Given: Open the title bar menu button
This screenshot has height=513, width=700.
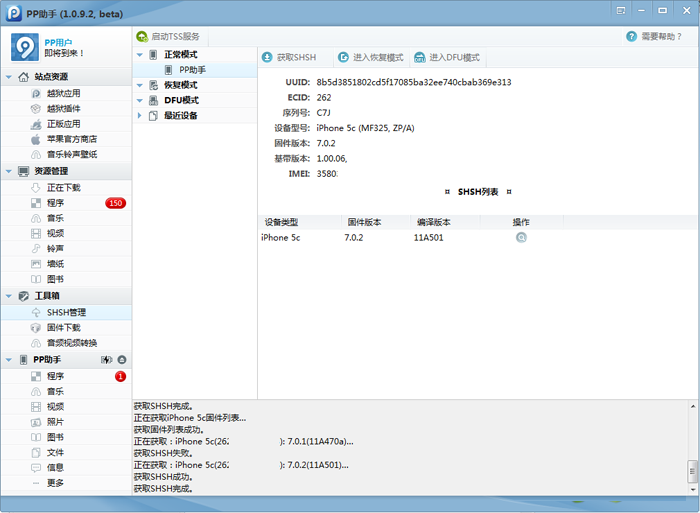Looking at the screenshot, I should pos(621,10).
